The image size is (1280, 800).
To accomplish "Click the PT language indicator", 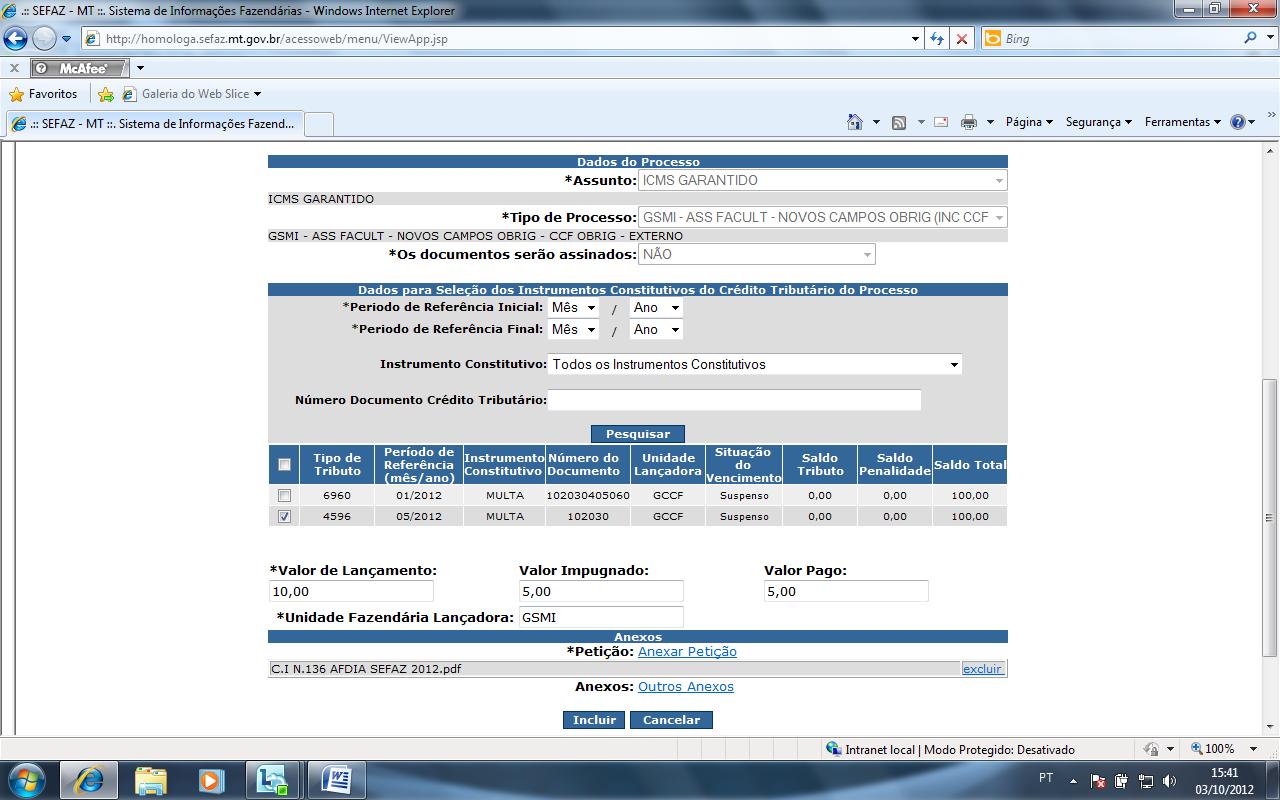I will 1046,777.
